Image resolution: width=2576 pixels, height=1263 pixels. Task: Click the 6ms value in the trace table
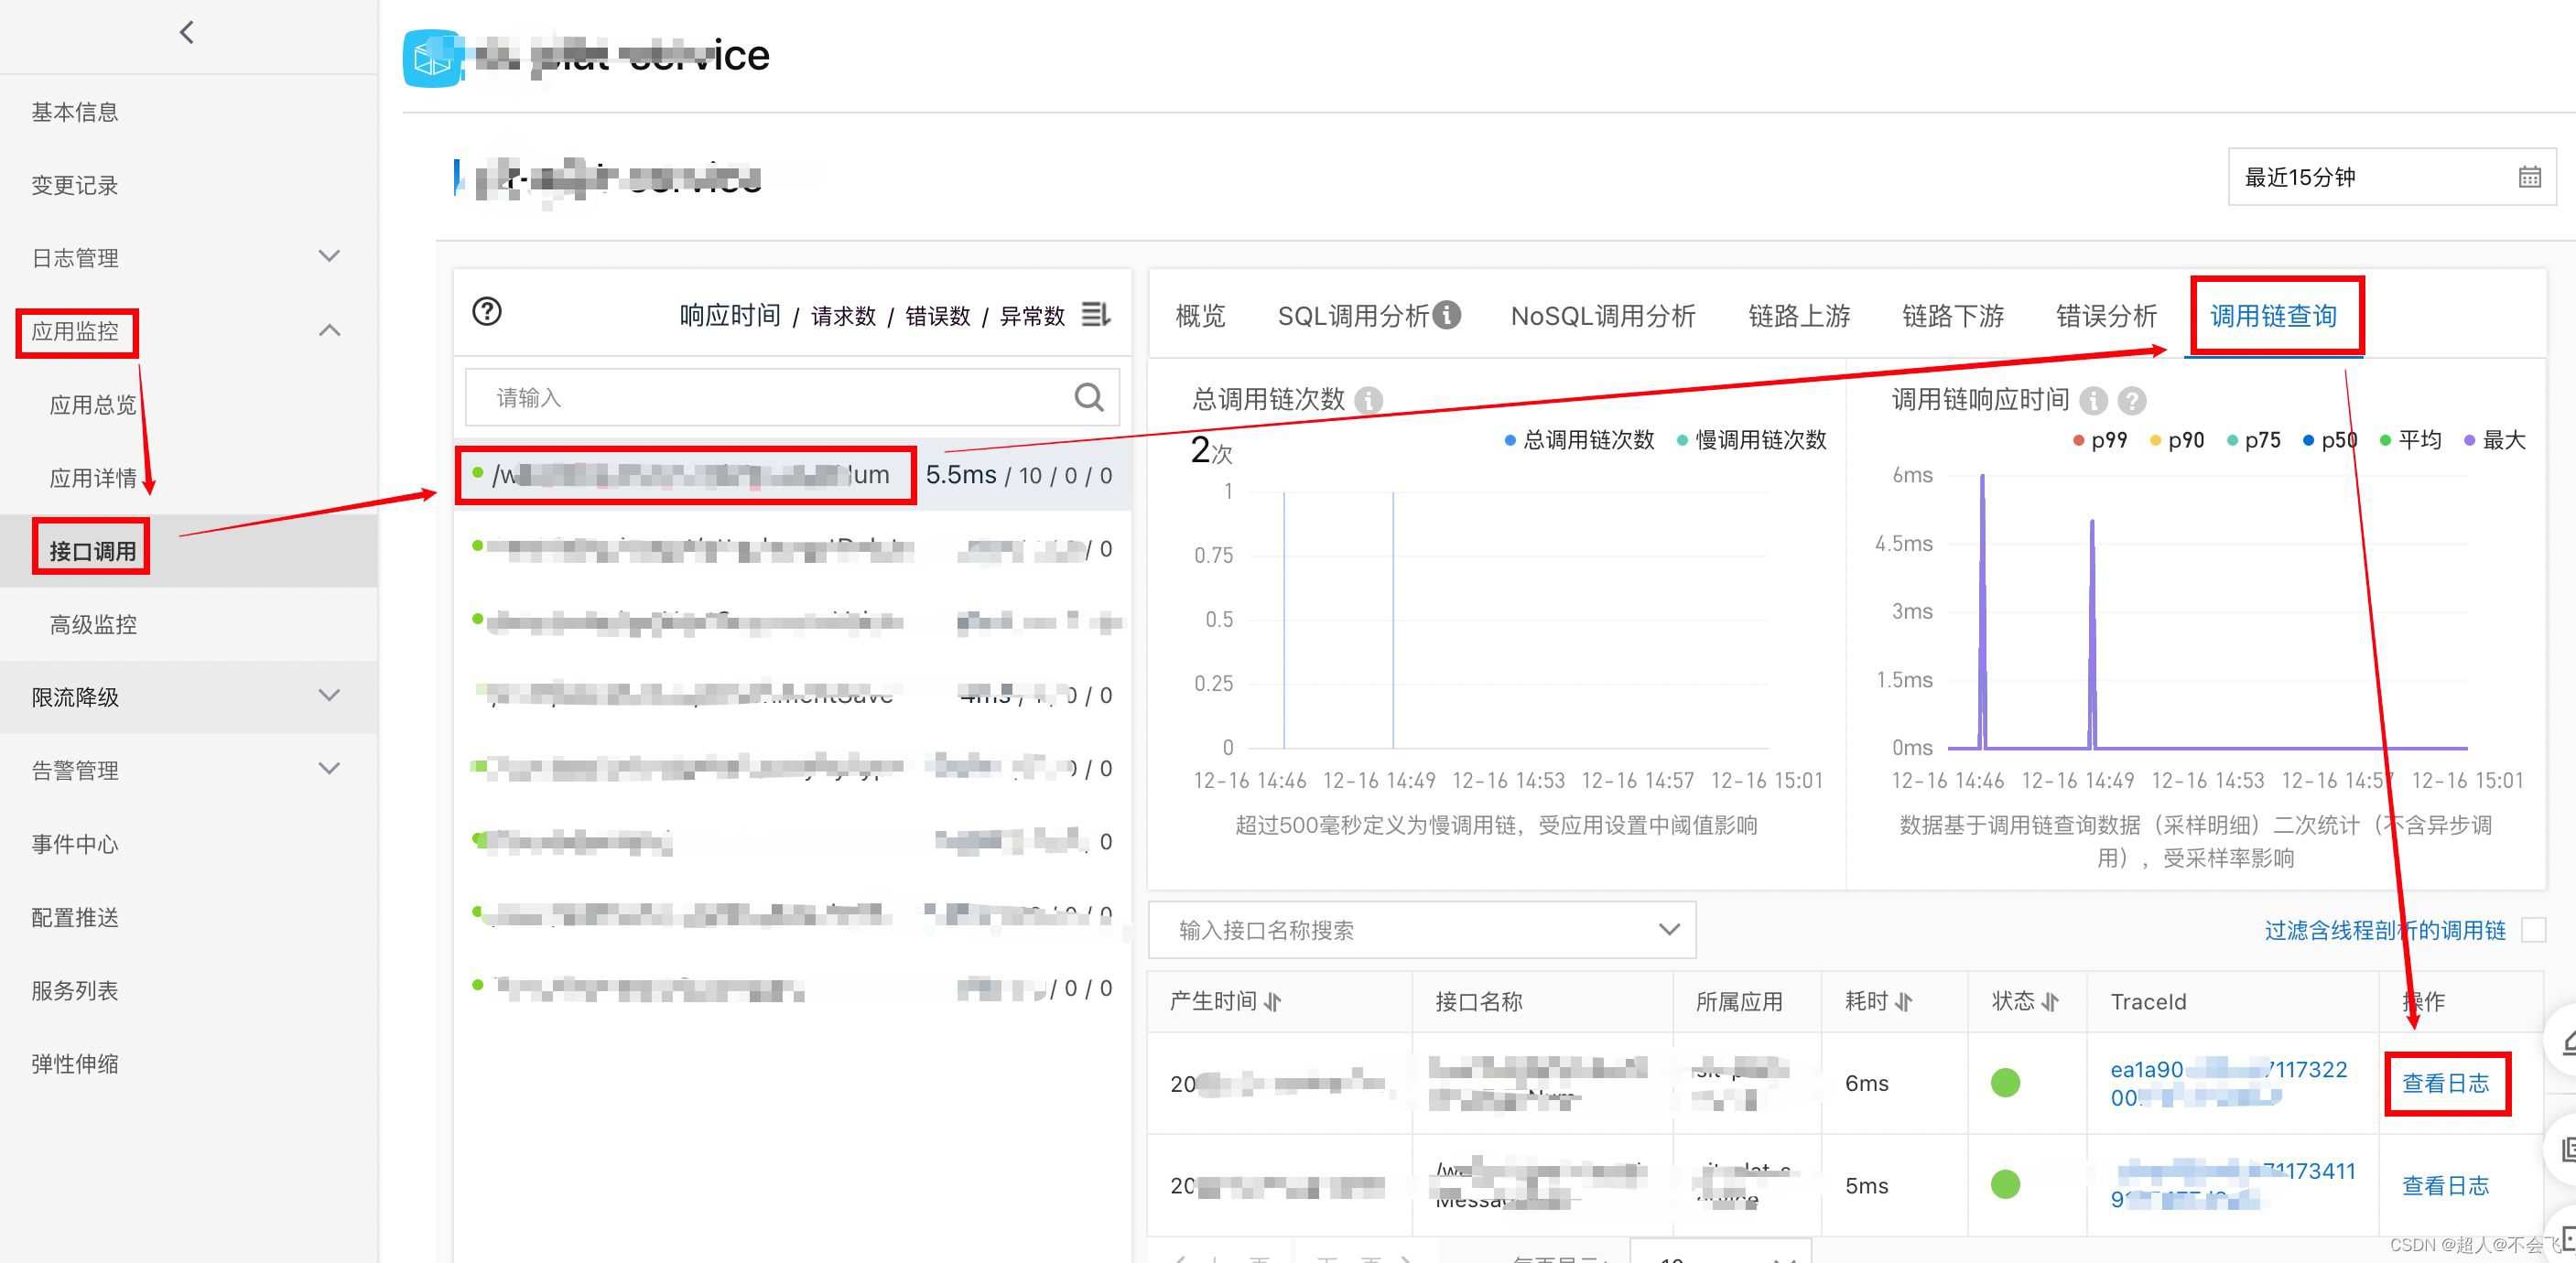[1866, 1083]
